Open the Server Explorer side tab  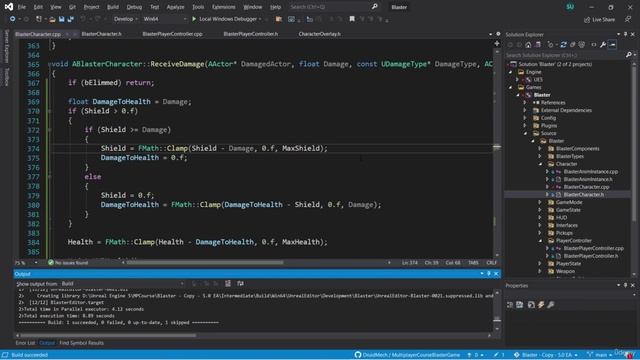(7, 46)
